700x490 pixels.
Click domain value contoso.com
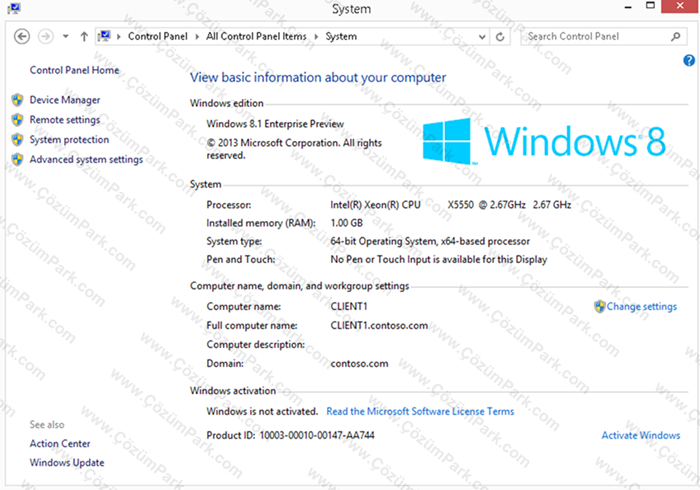point(359,364)
